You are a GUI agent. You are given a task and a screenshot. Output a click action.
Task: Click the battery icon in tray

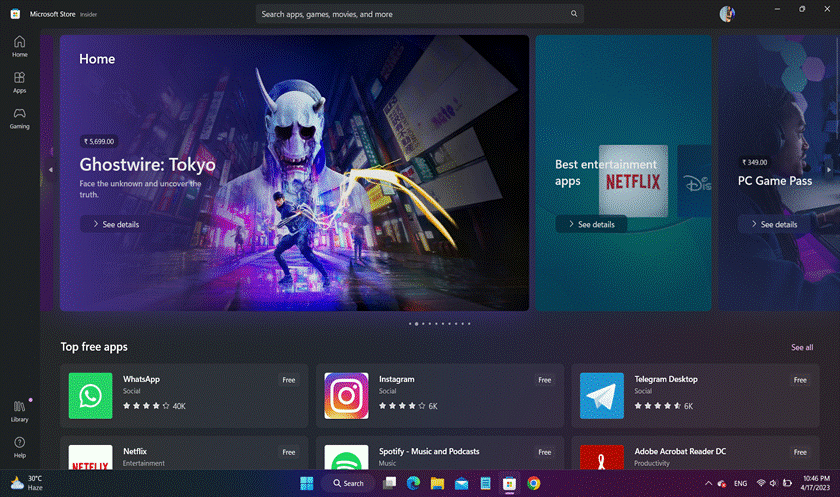coord(787,483)
